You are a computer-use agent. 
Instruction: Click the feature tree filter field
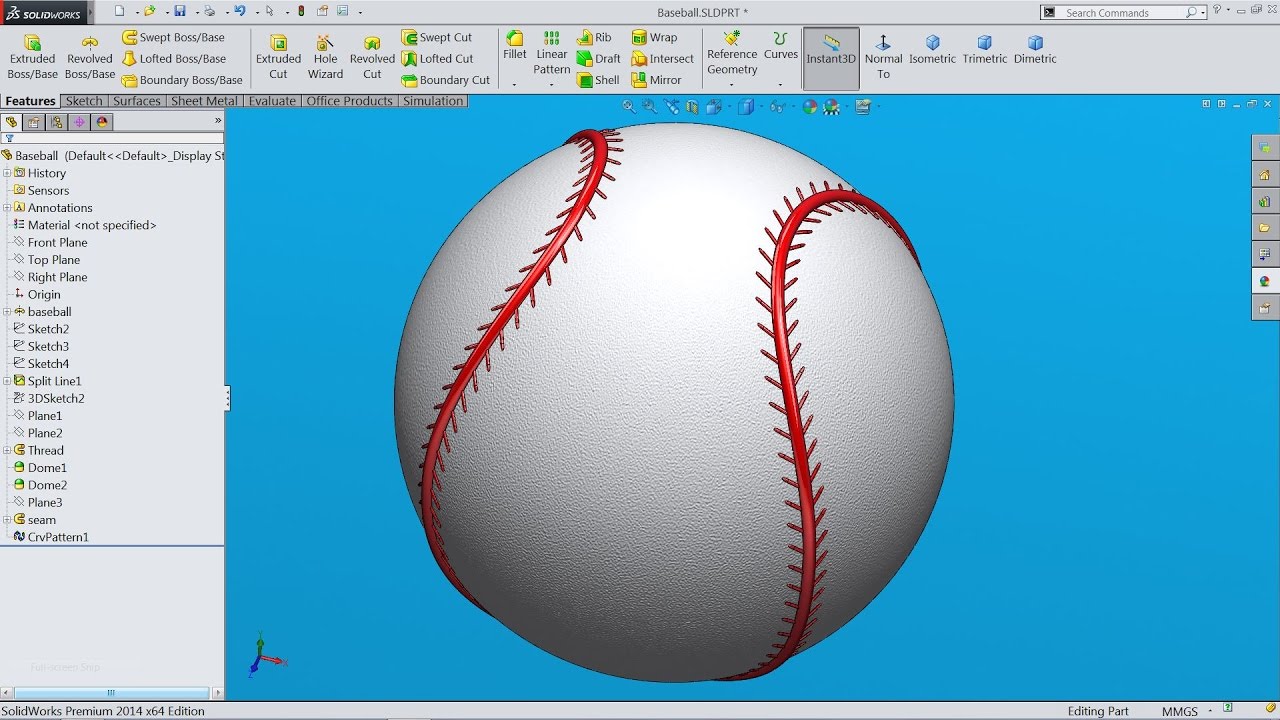112,139
